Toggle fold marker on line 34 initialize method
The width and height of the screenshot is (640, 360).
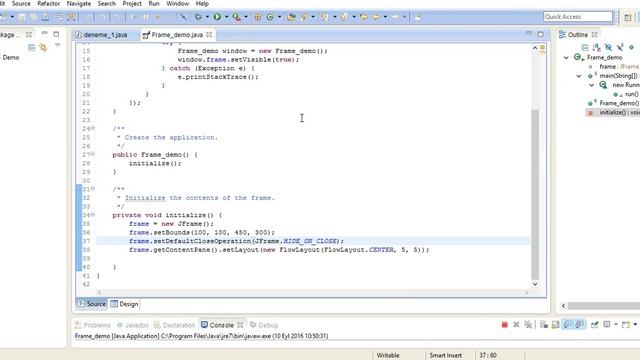coord(93,215)
